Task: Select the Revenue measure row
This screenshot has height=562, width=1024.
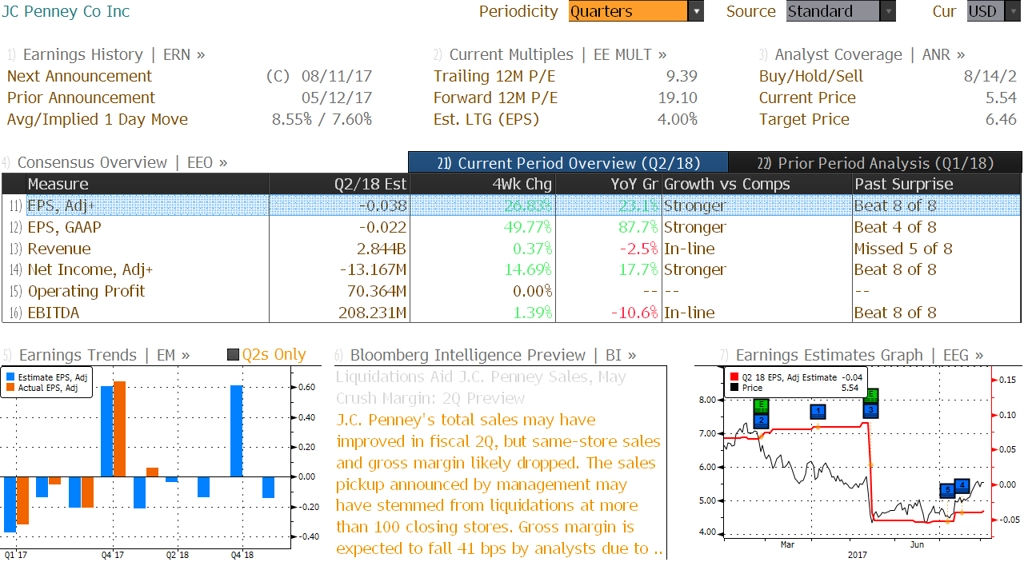Action: pyautogui.click(x=511, y=249)
